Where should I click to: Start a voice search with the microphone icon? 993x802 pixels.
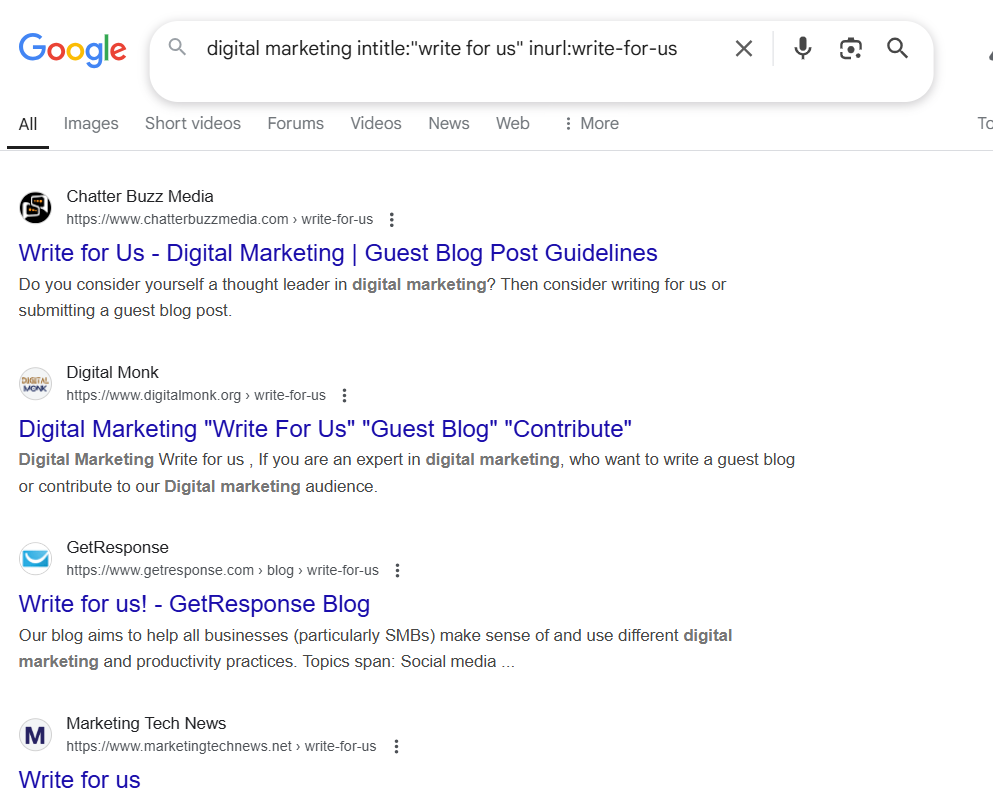[x=803, y=47]
